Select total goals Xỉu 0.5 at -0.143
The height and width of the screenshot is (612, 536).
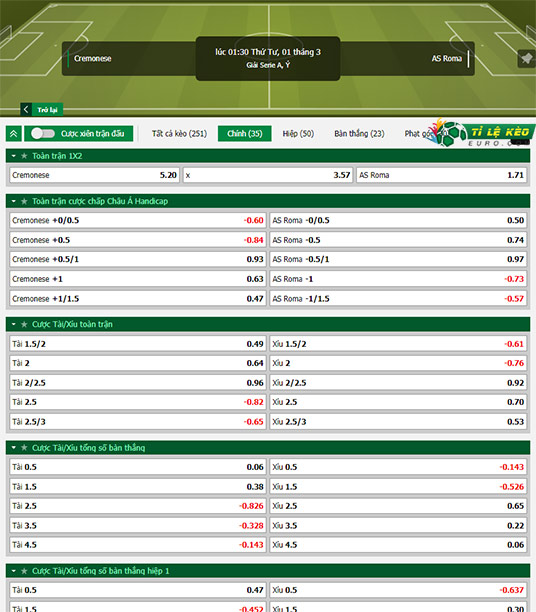(x=398, y=467)
